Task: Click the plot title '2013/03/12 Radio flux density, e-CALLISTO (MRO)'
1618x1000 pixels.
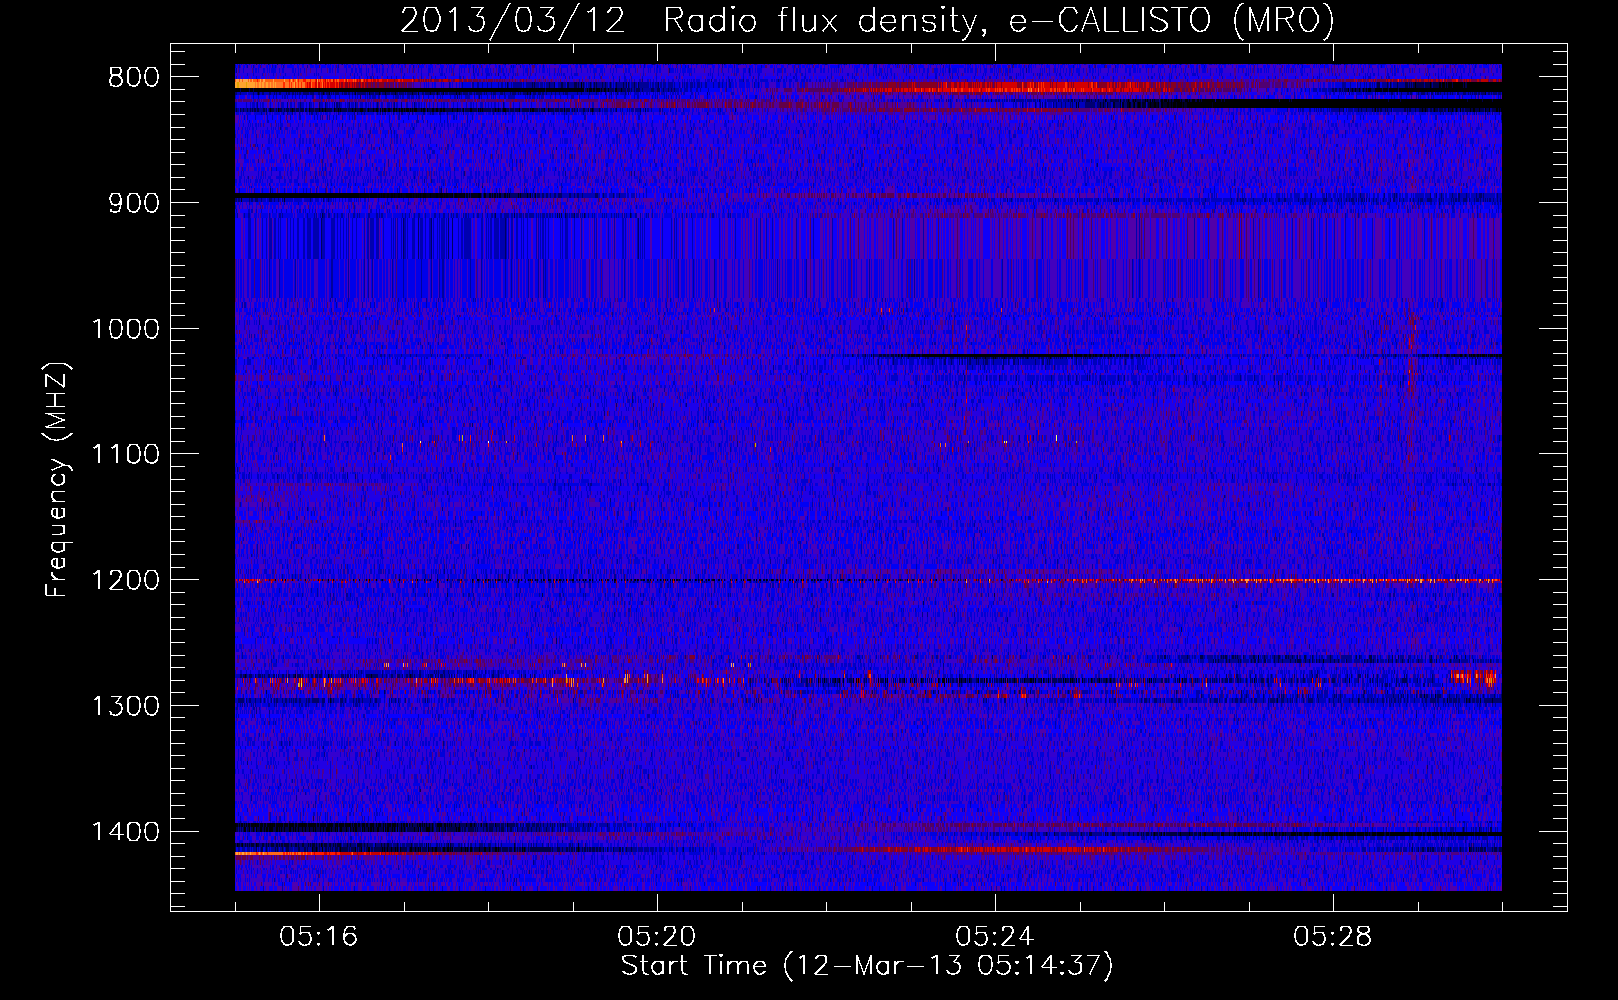Action: tap(867, 20)
